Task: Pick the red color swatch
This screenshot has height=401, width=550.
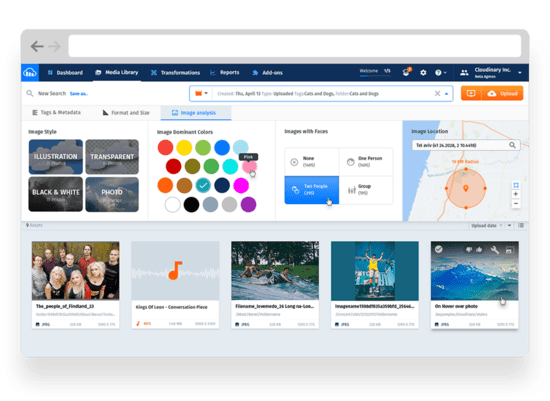Action: (165, 147)
